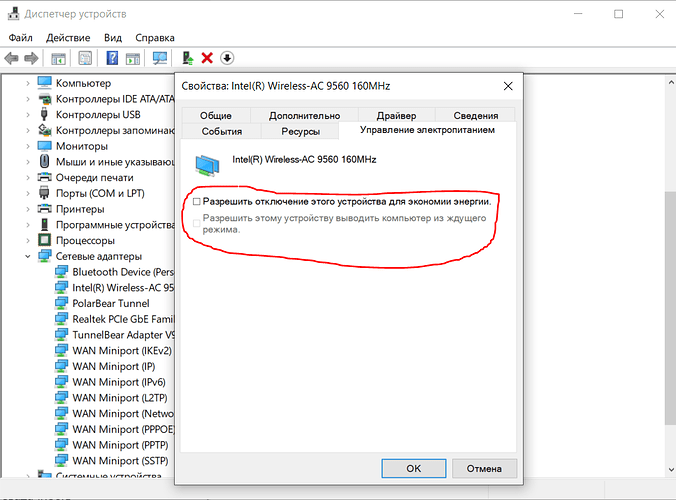Expand the Контроллеры USB node

(x=28, y=114)
